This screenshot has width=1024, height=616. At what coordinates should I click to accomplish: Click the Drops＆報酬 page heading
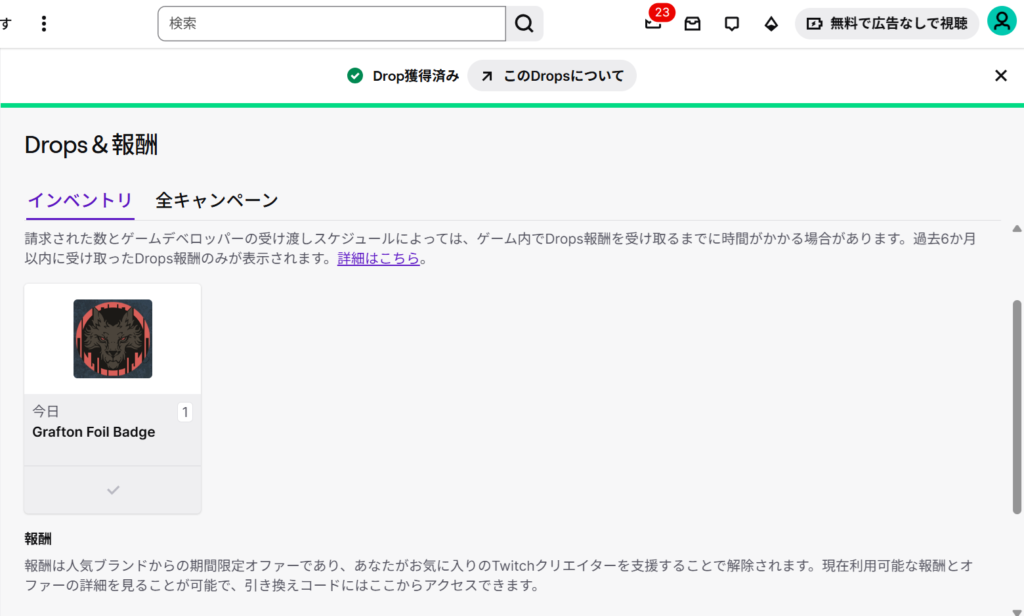[91, 144]
